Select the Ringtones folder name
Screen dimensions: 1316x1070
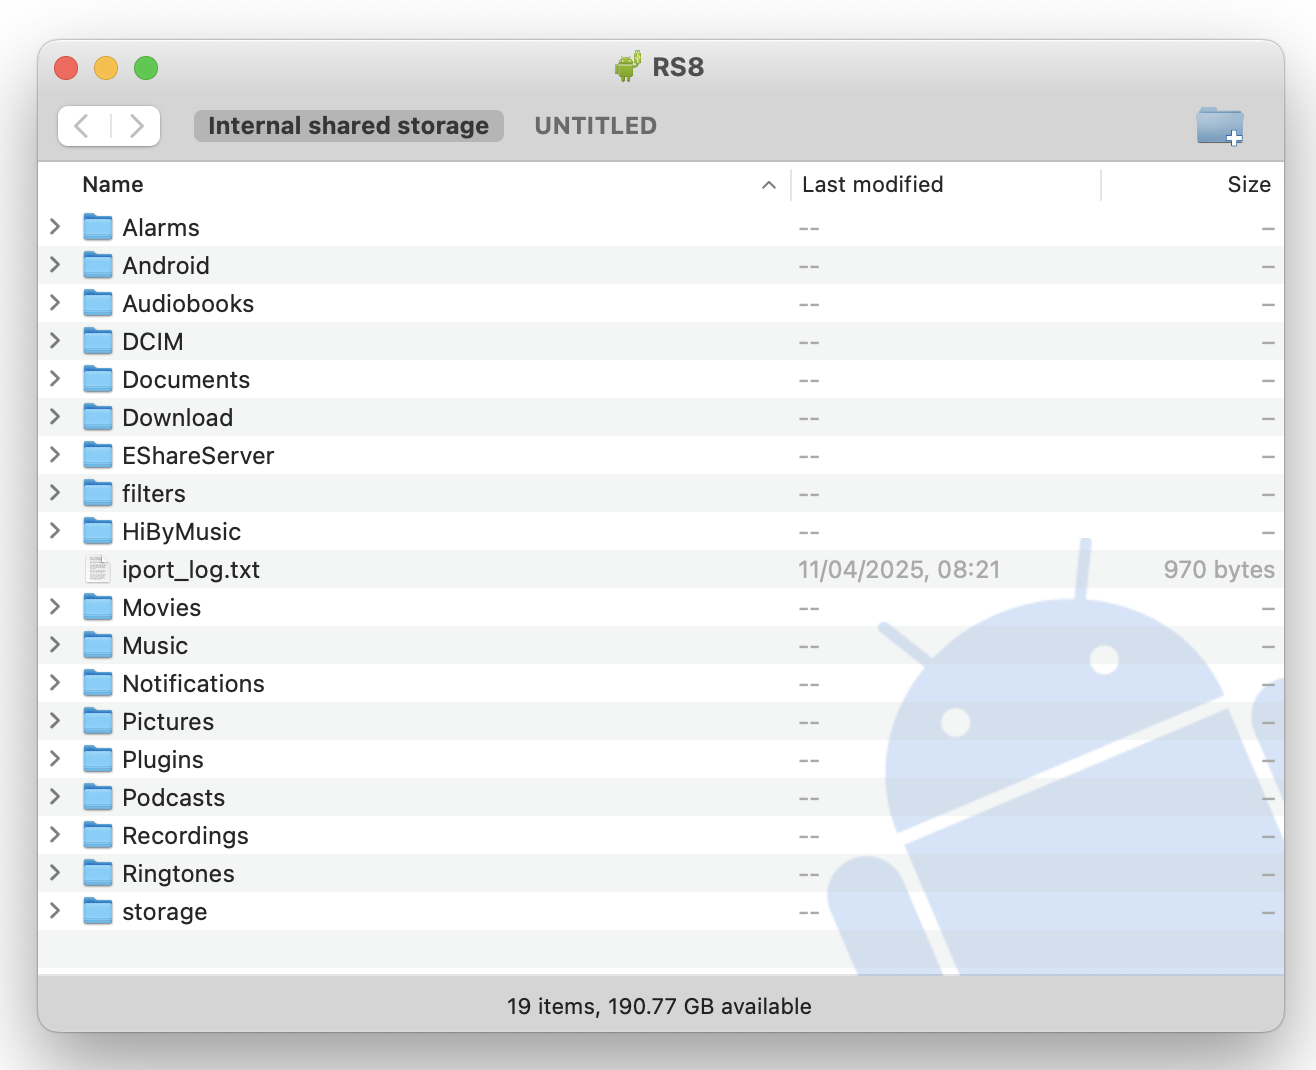pyautogui.click(x=178, y=874)
